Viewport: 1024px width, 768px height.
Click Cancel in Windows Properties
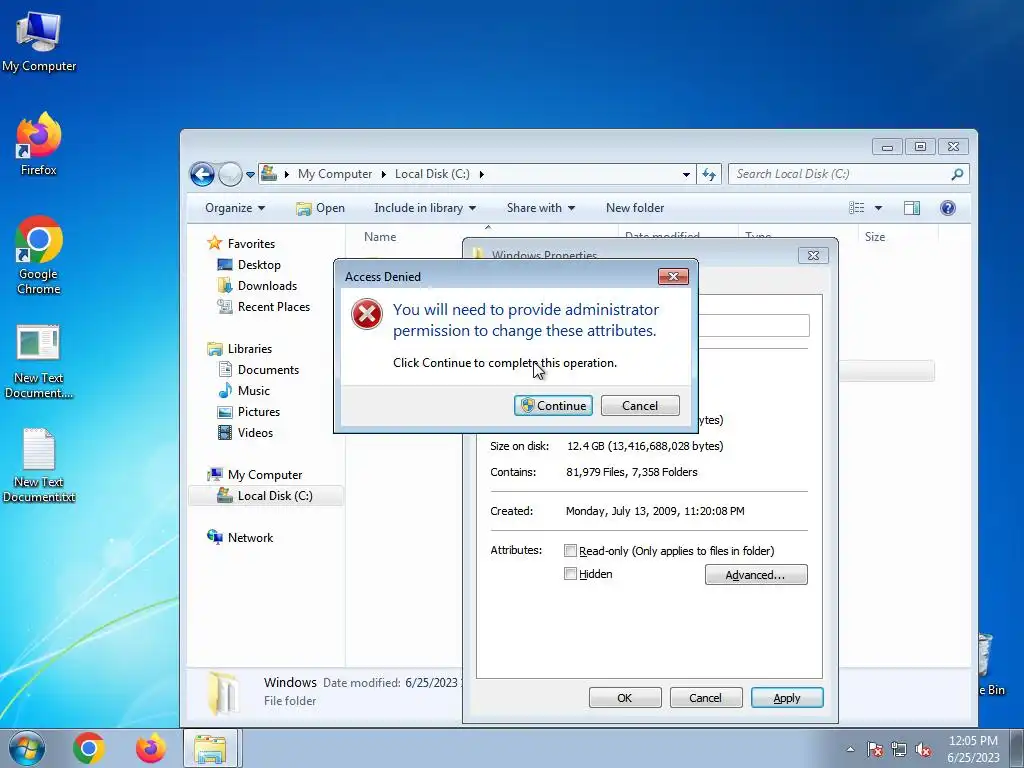(706, 697)
